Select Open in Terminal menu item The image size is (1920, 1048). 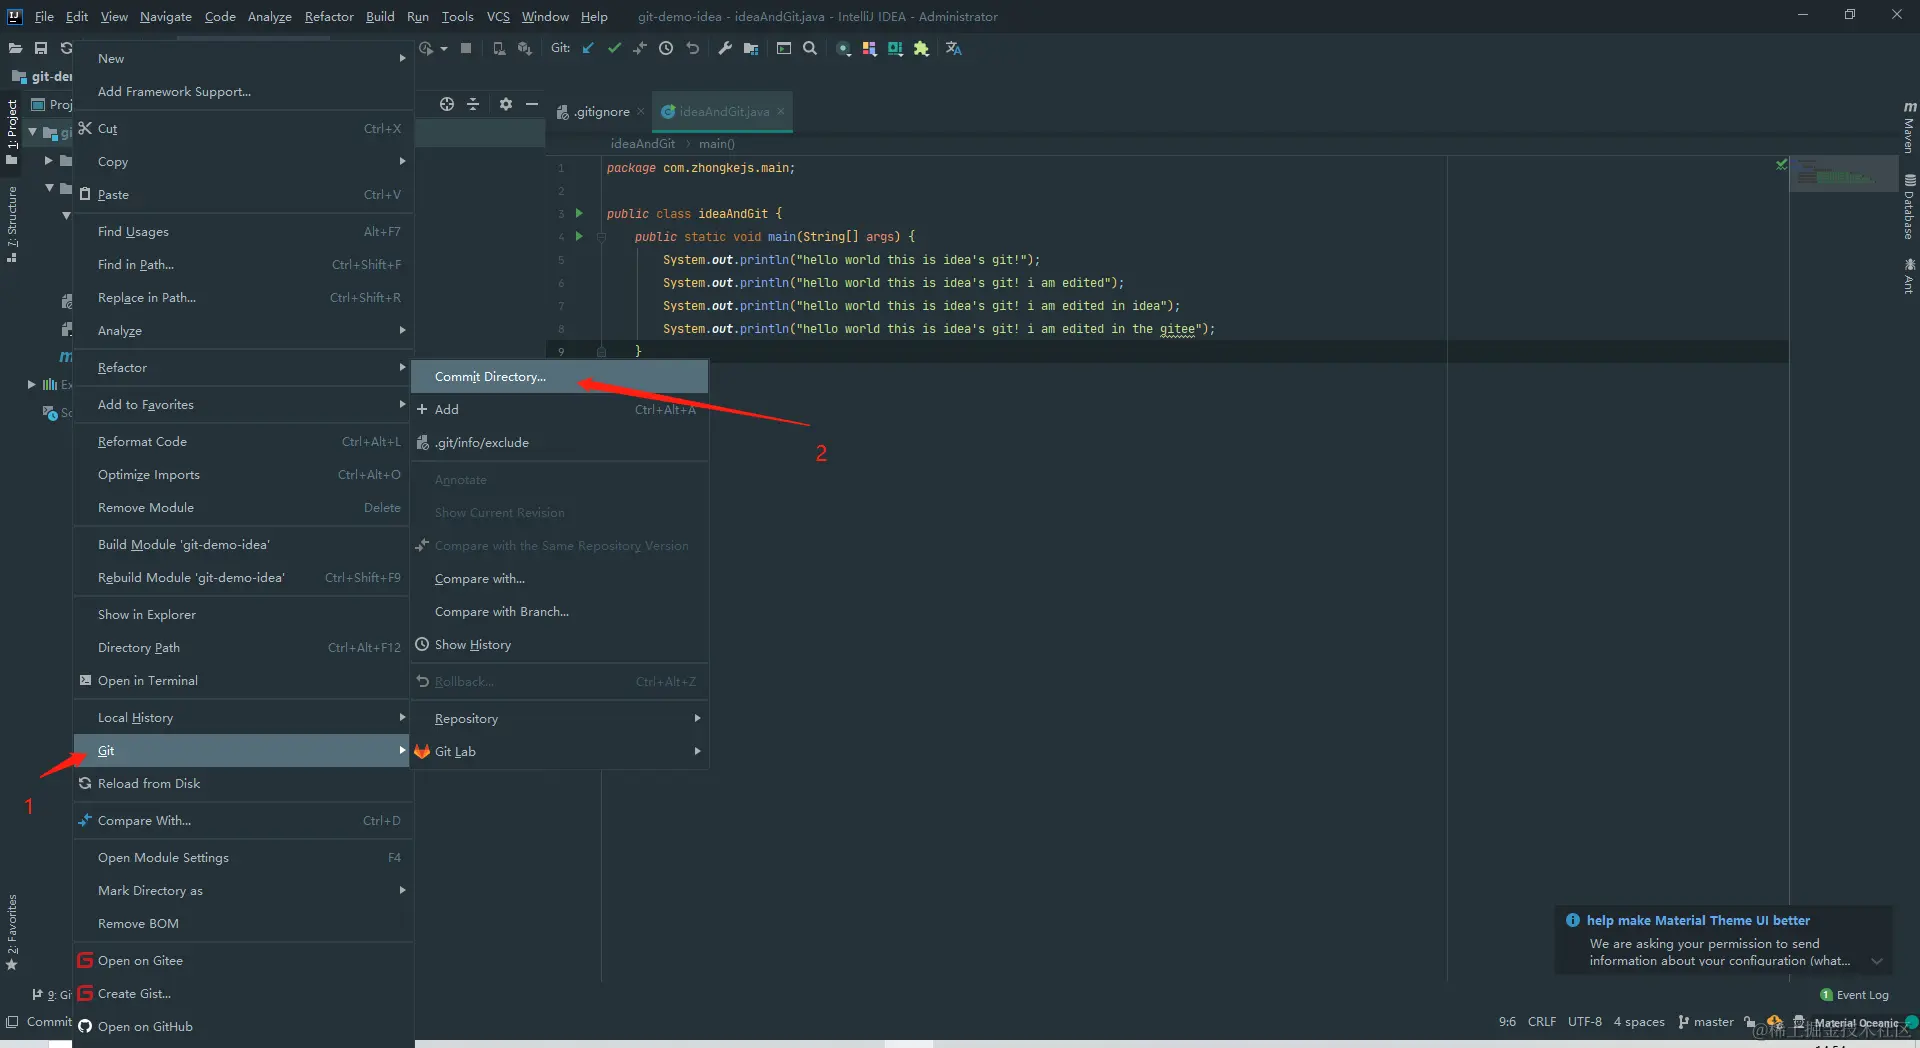[x=242, y=681]
